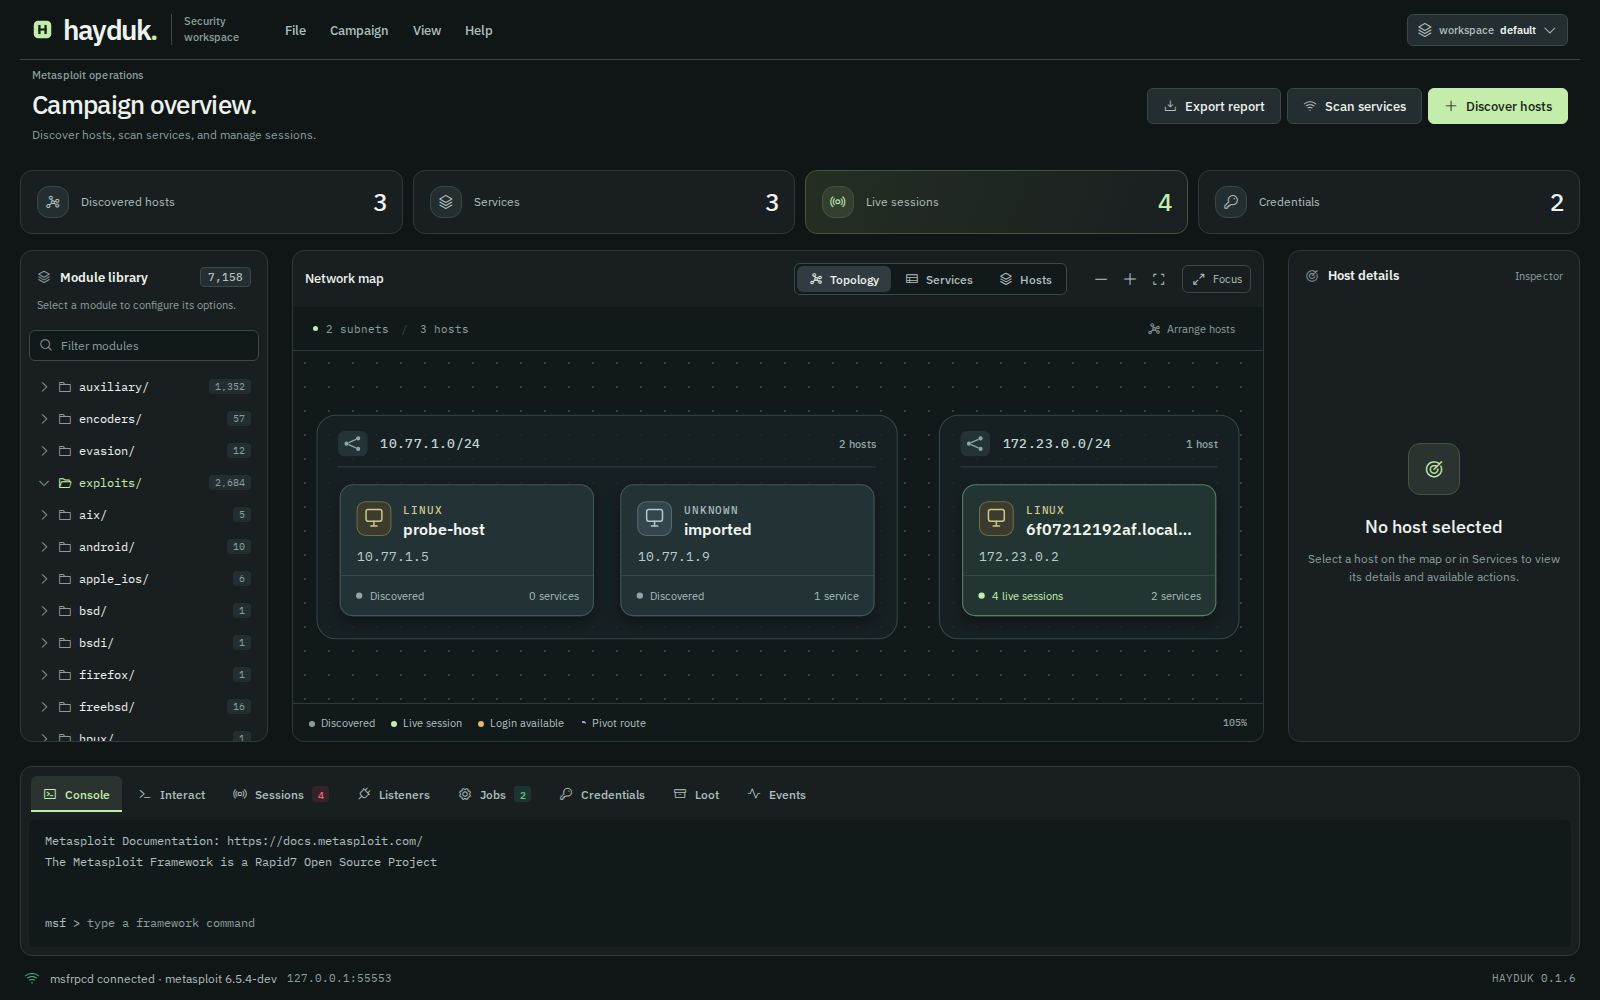The image size is (1600, 1000).
Task: Click the connection wifi icon in status bar
Action: 32,978
